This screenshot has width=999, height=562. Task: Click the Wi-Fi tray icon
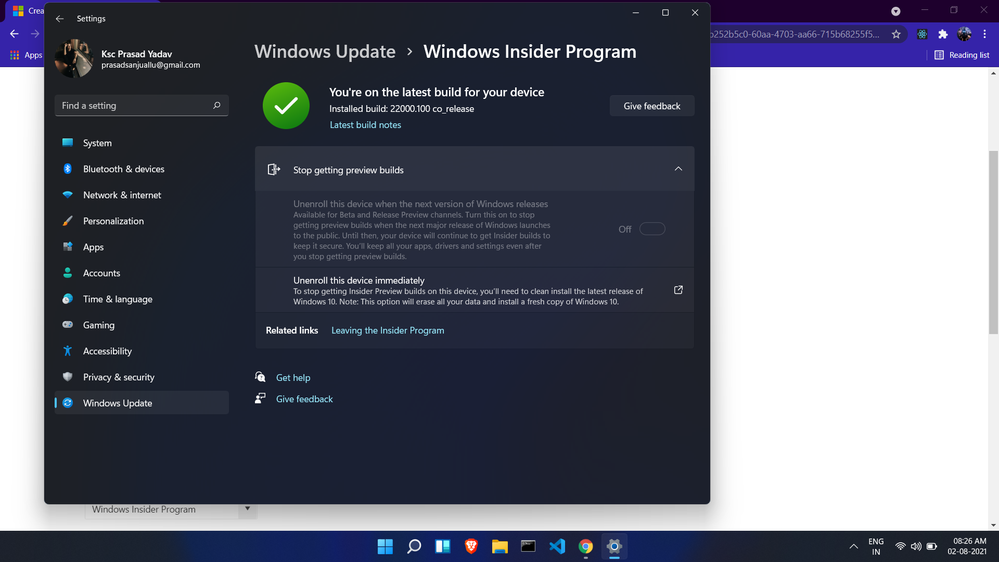(900, 547)
